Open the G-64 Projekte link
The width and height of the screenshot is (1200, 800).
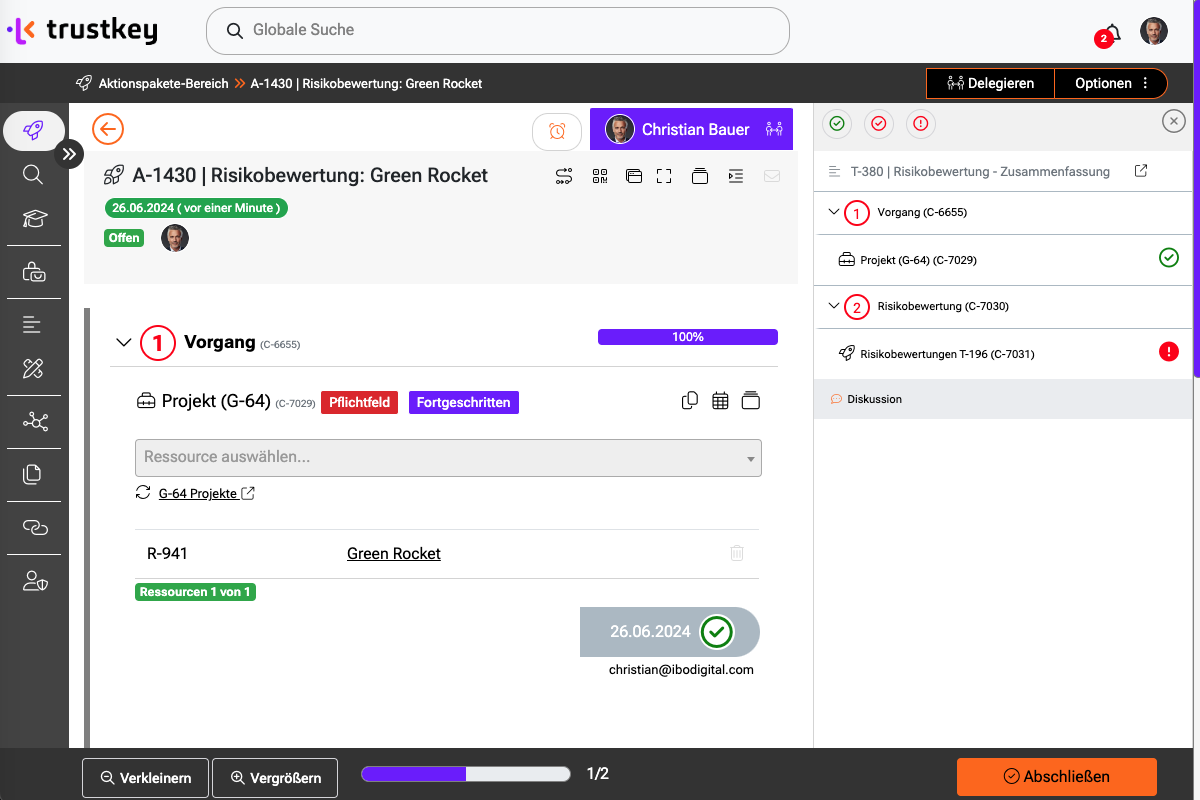pyautogui.click(x=206, y=493)
